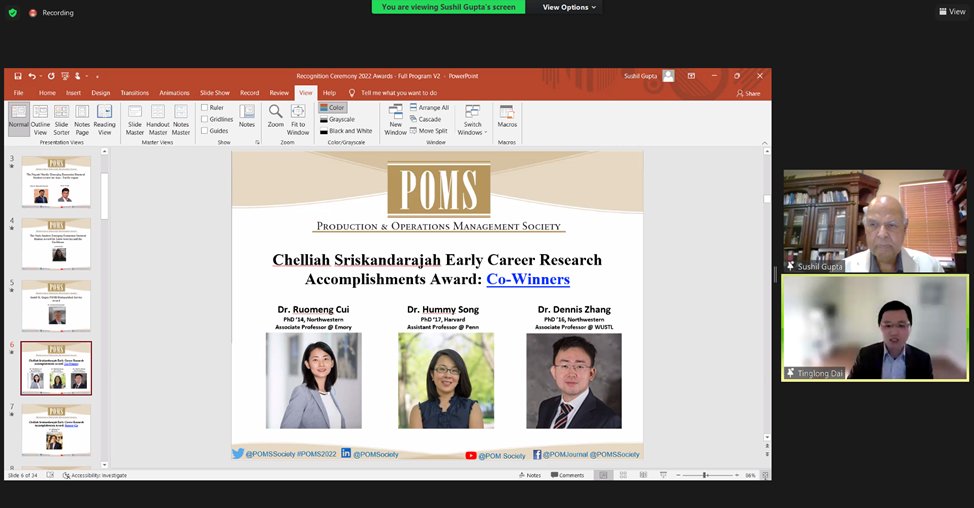The height and width of the screenshot is (508, 974).
Task: Start slideshow from quick access toolbar icon
Action: click(x=65, y=76)
